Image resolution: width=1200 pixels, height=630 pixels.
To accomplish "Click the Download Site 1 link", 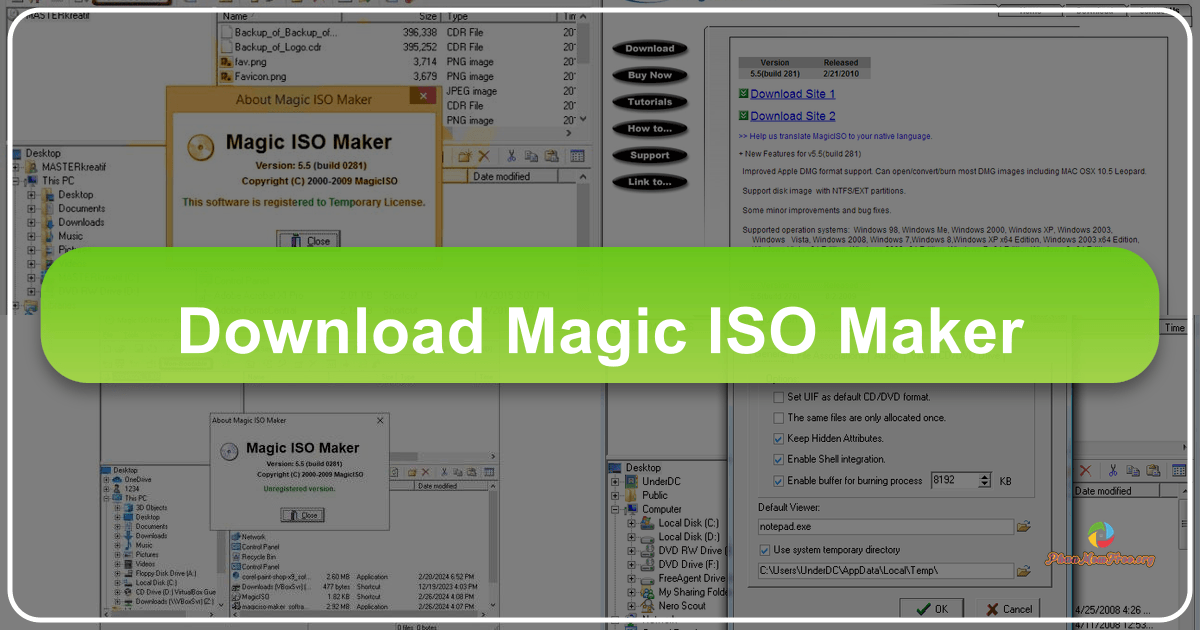I will click(x=790, y=93).
